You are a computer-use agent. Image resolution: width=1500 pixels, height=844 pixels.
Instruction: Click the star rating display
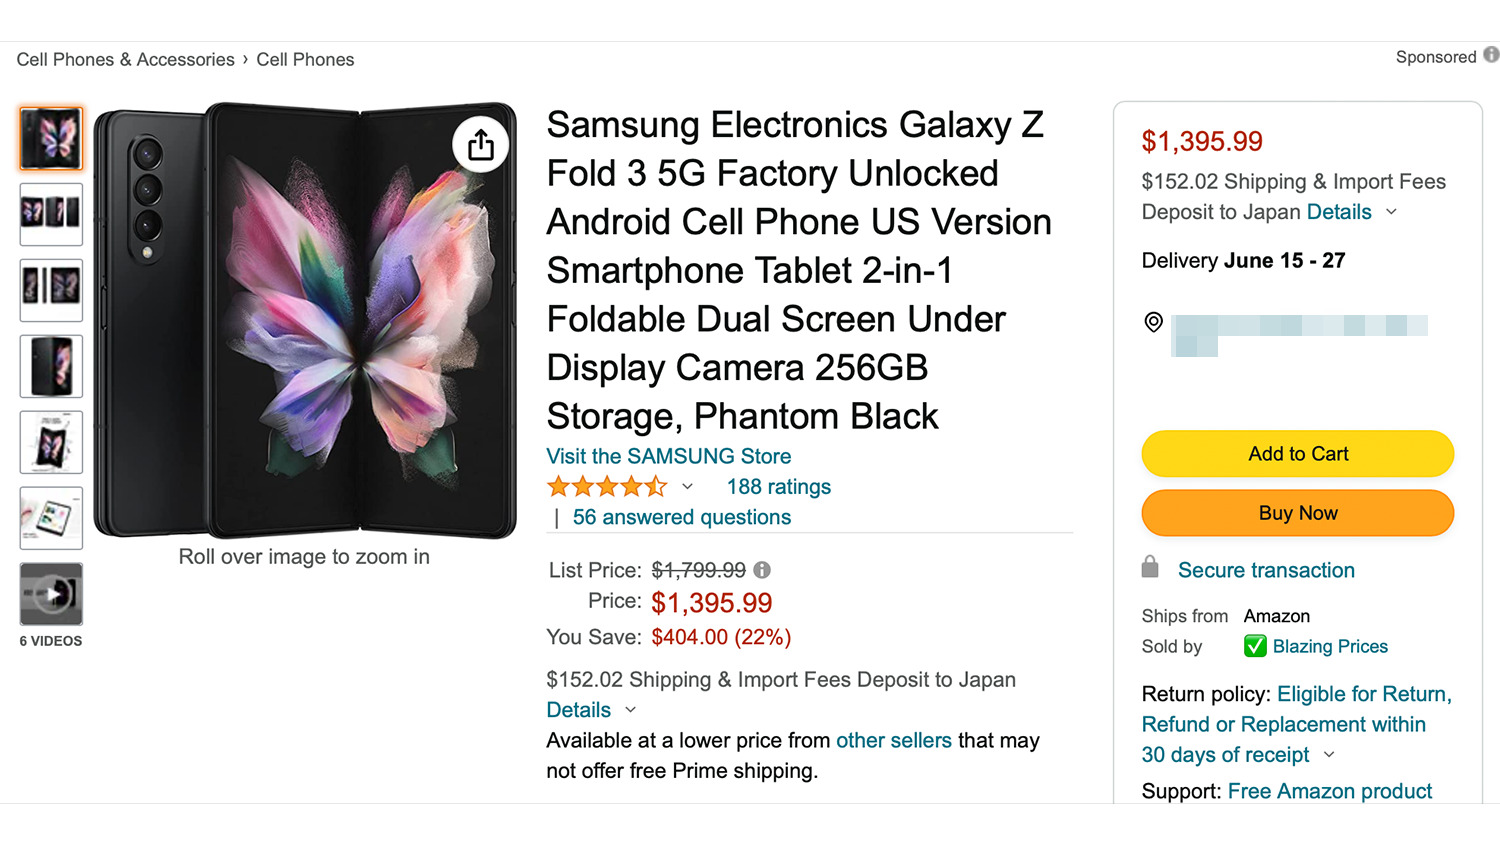pyautogui.click(x=606, y=487)
